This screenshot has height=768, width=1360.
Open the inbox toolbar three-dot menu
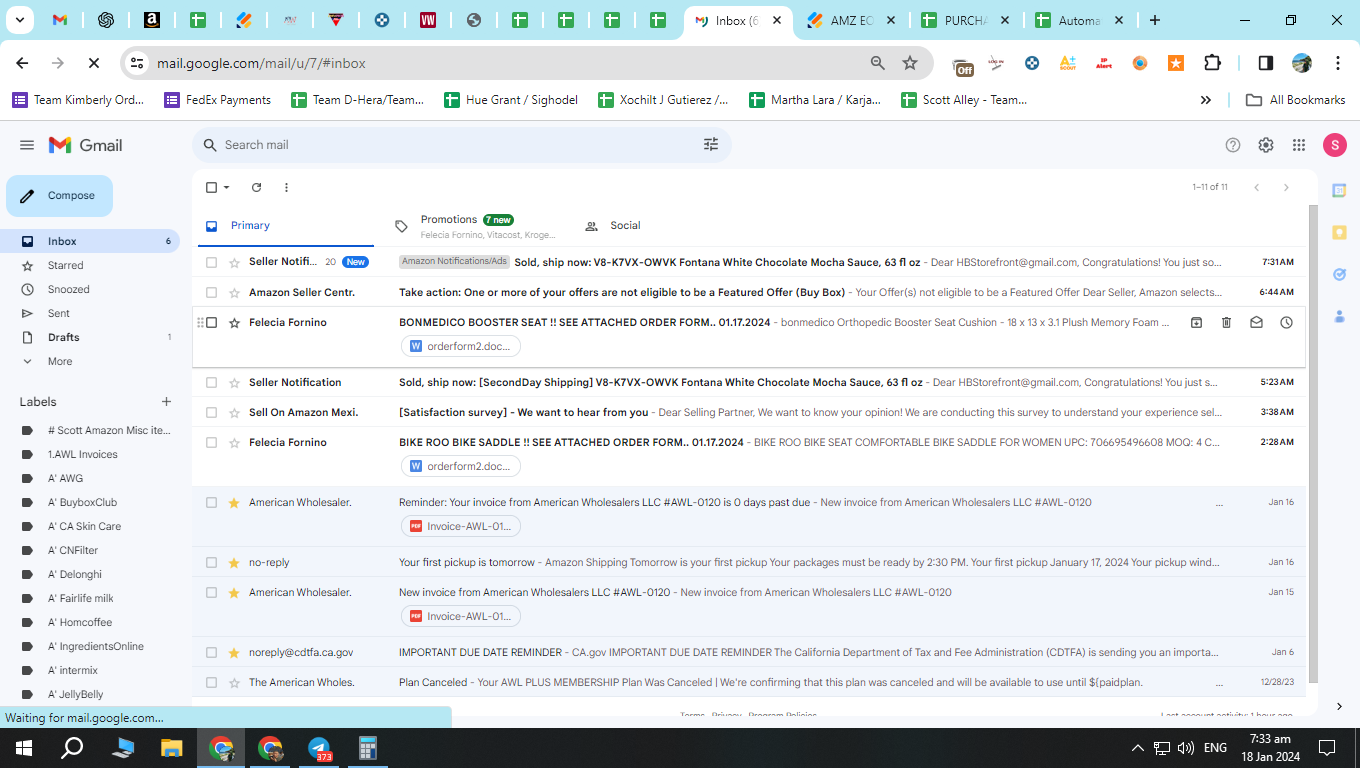[286, 187]
